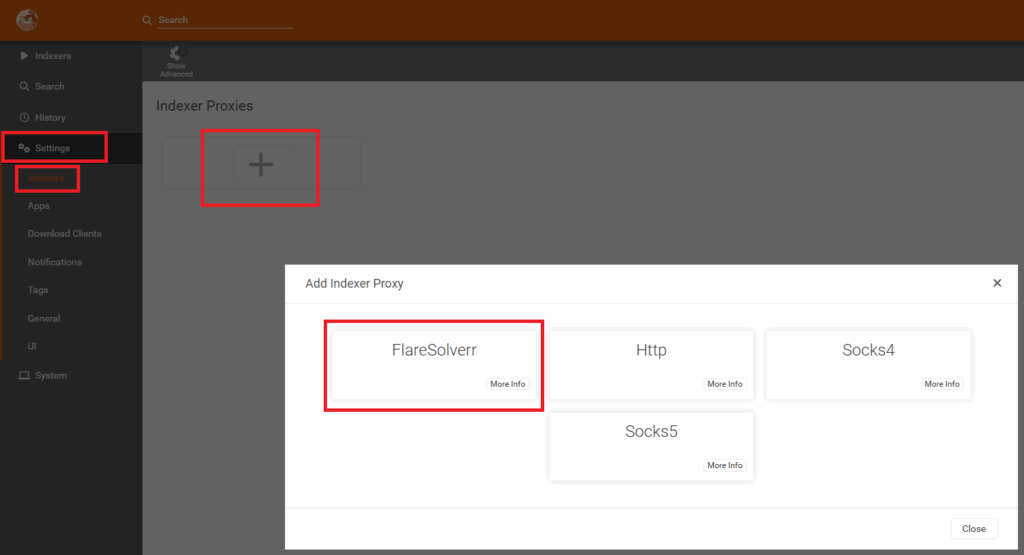Open More Info for Http

pos(725,384)
